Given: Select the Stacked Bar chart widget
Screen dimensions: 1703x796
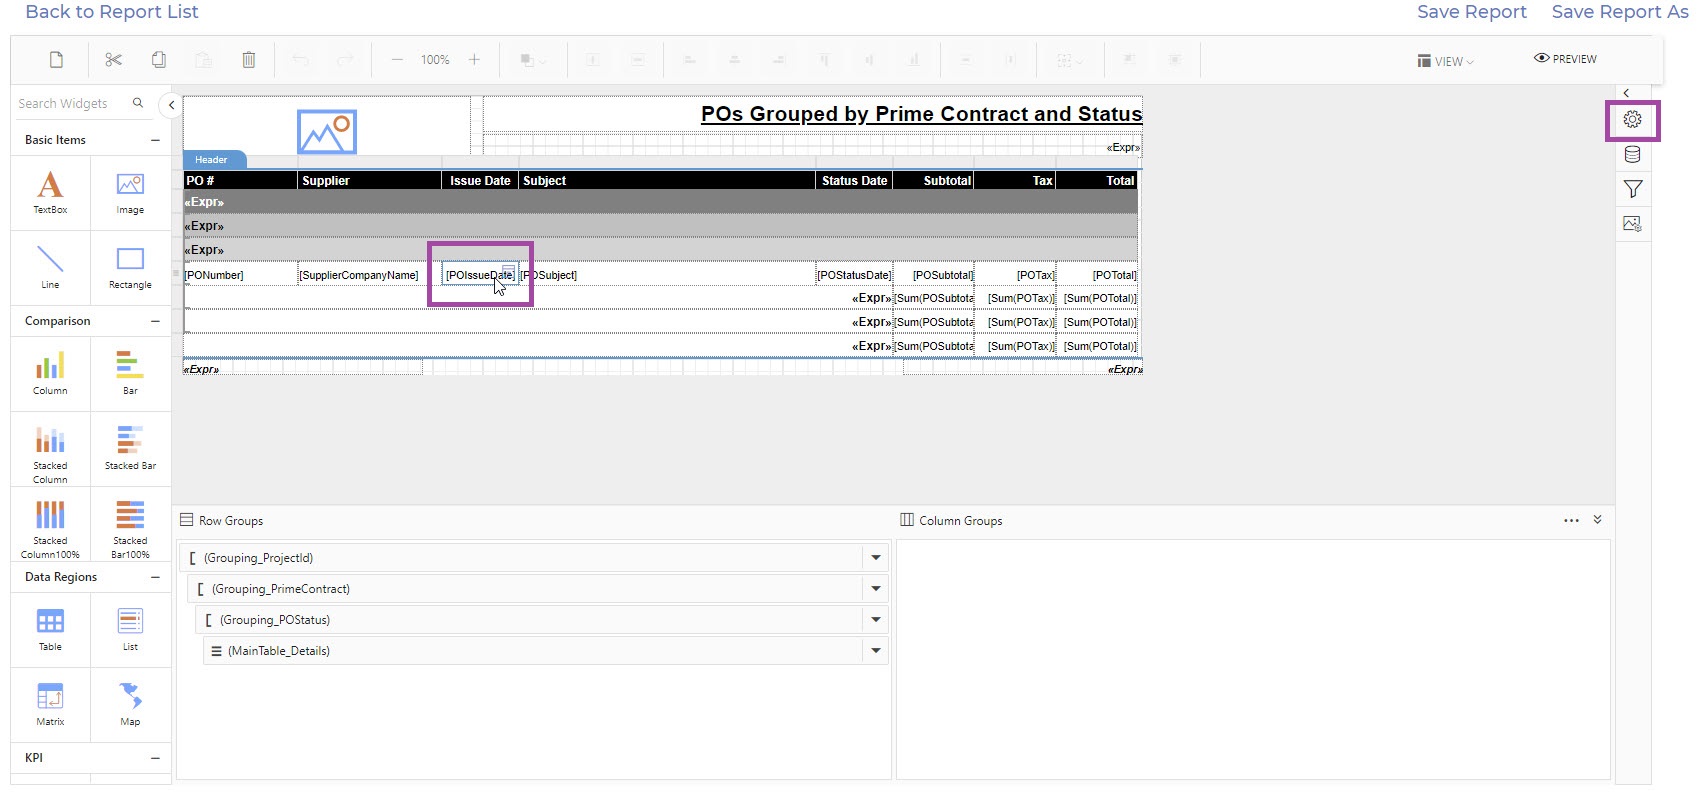Looking at the screenshot, I should 130,448.
